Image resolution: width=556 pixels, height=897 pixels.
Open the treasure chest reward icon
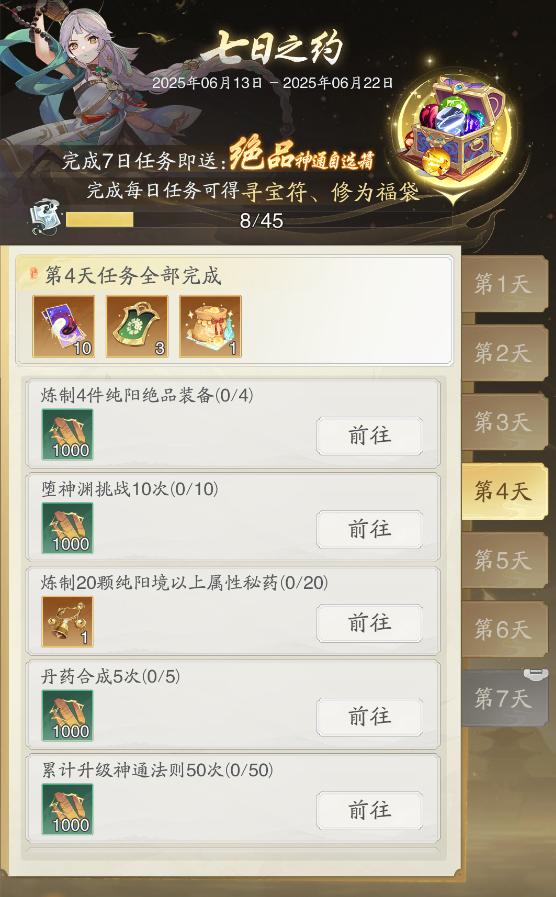coord(455,129)
